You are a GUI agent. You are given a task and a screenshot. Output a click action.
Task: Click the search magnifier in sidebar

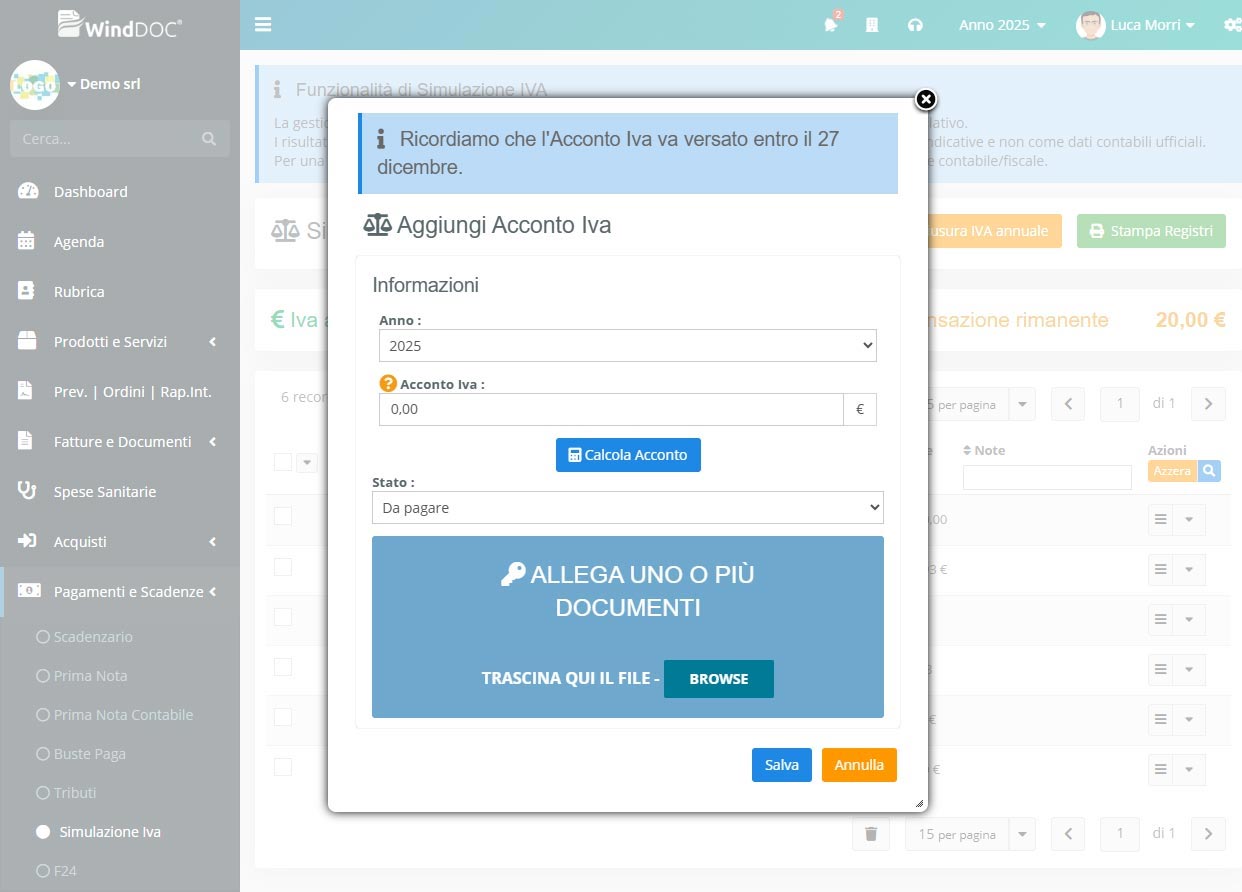click(209, 139)
